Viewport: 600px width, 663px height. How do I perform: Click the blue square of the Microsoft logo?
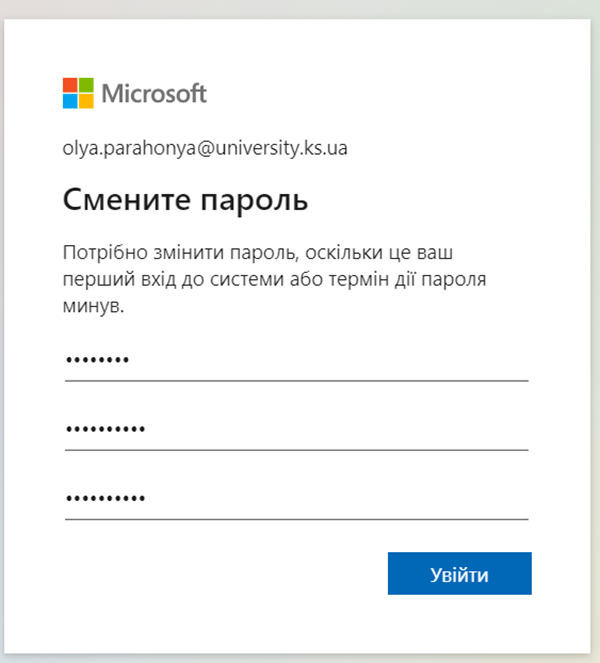(70, 101)
